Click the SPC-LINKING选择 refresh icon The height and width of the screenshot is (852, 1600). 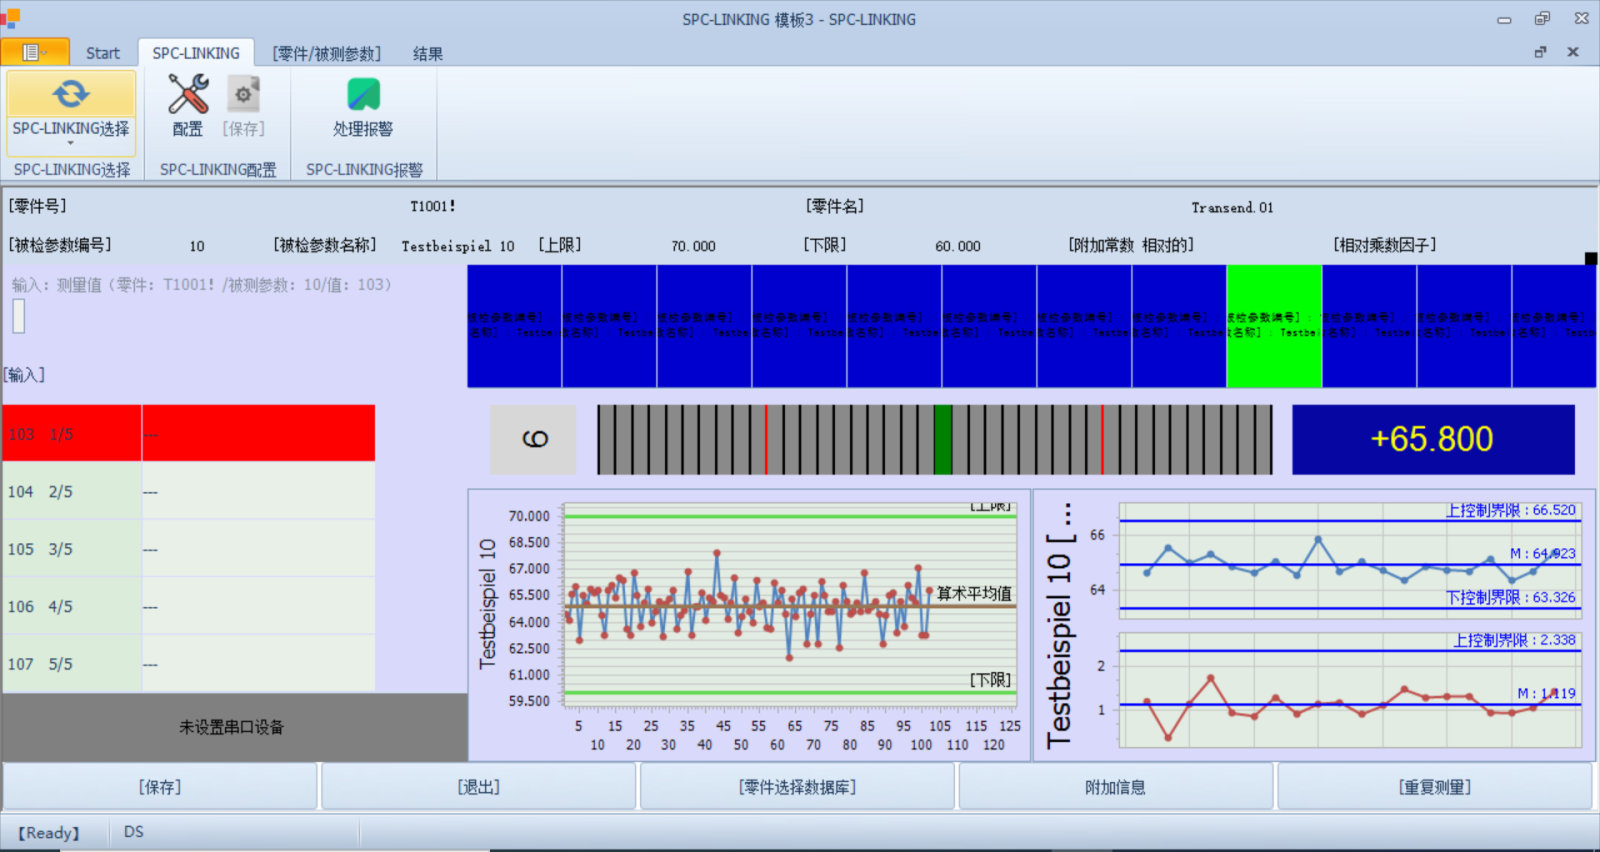[71, 95]
